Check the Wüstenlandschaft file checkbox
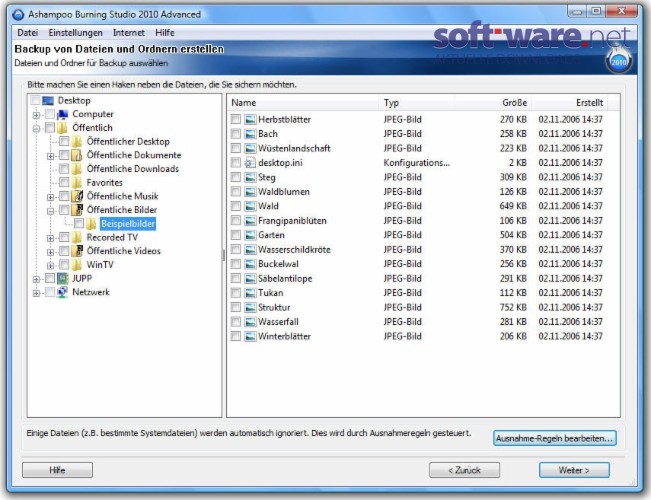The image size is (651, 500). (236, 148)
